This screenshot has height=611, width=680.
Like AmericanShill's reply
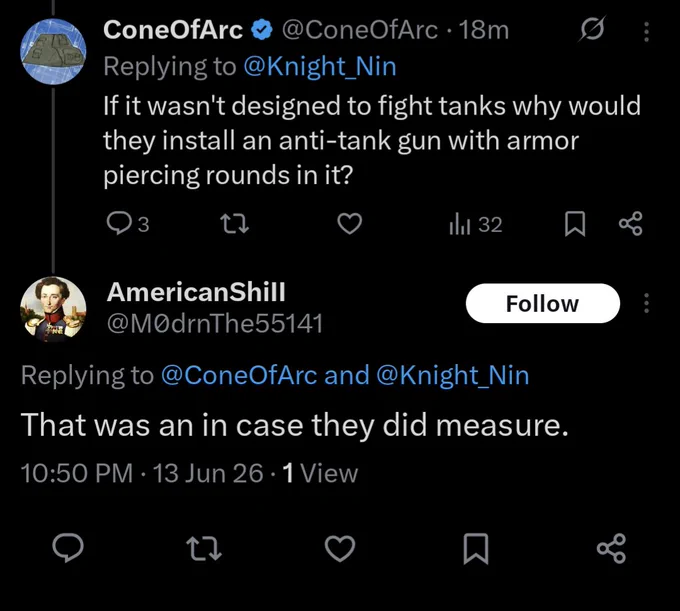point(340,549)
